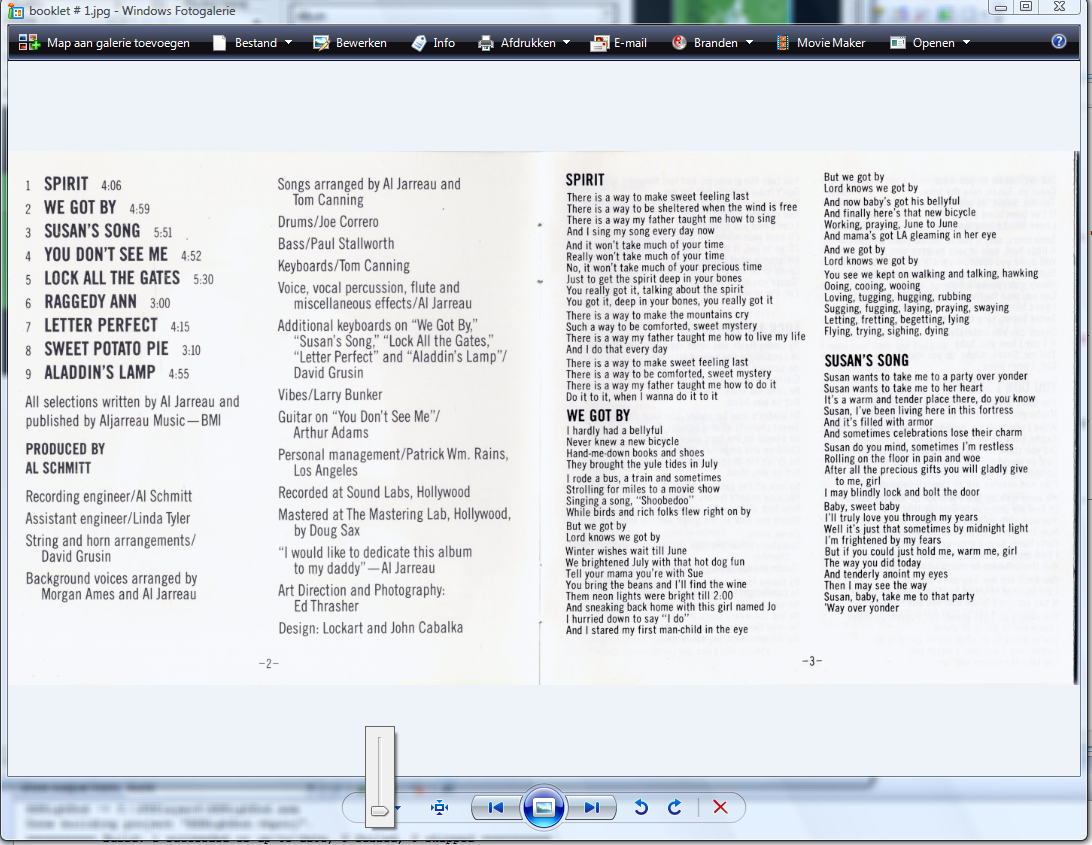Rotate the photo counterclockwise

[x=641, y=807]
